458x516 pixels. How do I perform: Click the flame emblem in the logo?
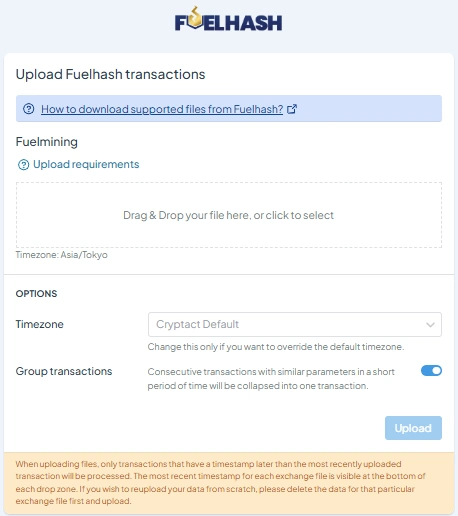coord(196,17)
